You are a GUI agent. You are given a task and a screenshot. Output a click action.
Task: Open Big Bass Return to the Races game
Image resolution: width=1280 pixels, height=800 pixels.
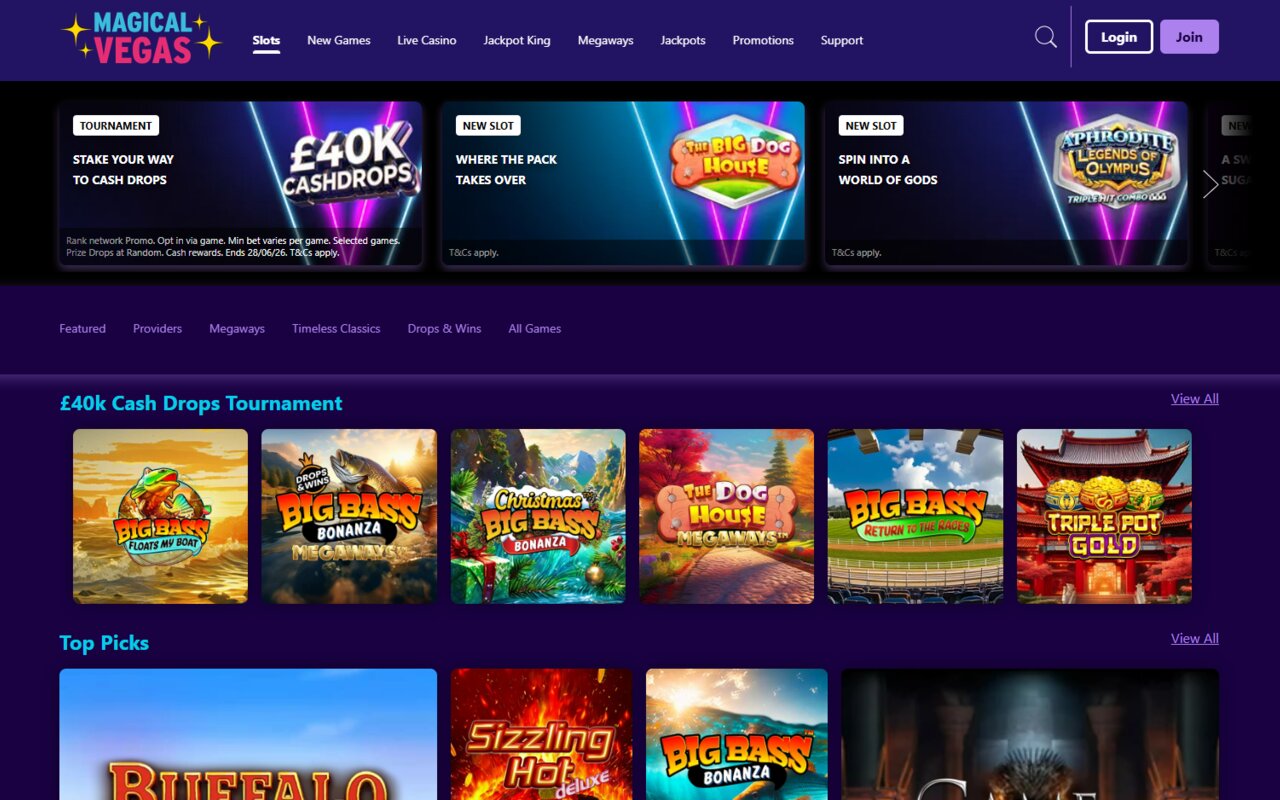tap(916, 516)
